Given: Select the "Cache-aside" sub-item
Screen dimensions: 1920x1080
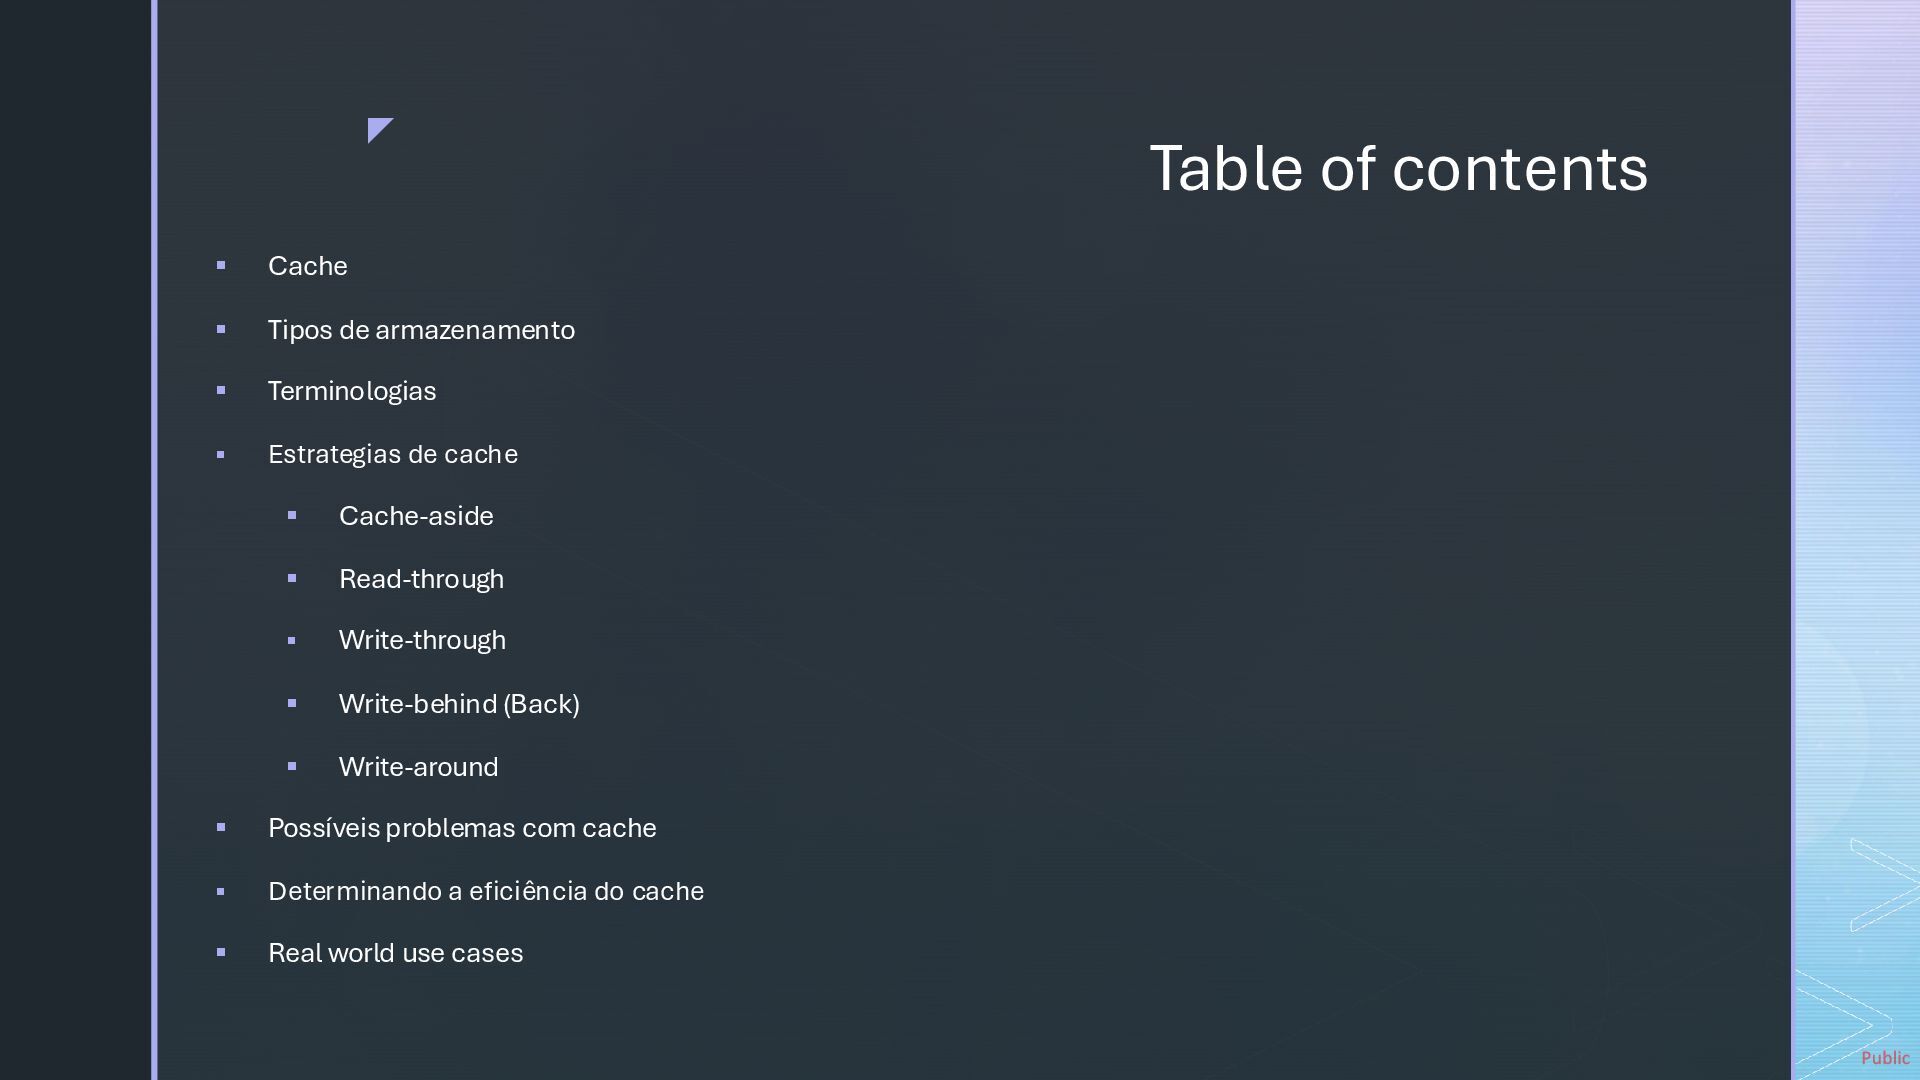Looking at the screenshot, I should pos(416,516).
